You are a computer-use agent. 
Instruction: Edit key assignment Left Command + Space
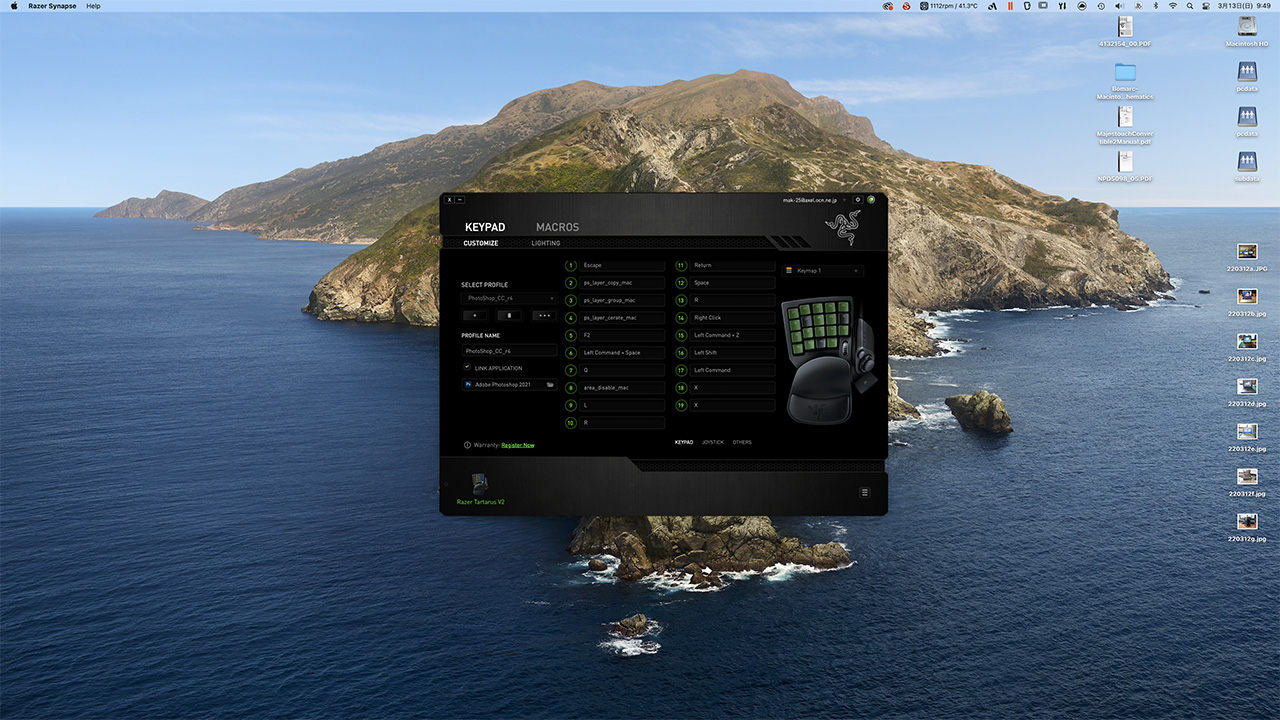(622, 353)
